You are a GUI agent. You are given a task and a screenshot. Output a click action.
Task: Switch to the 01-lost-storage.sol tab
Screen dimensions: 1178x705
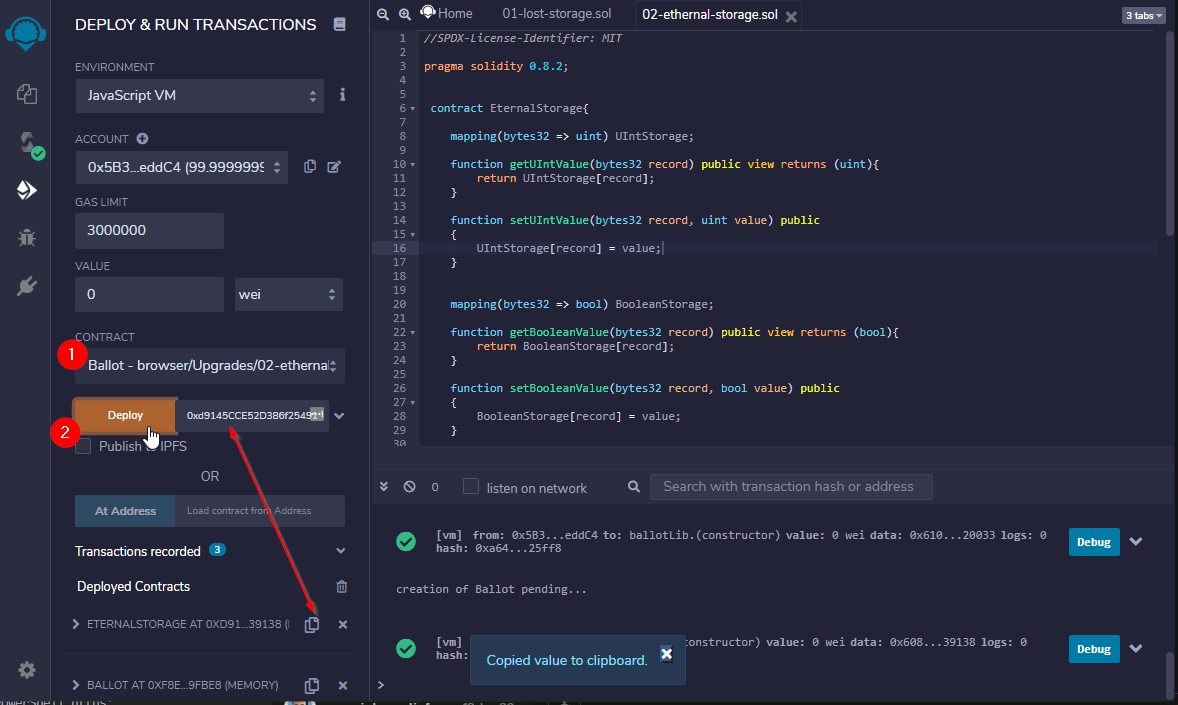coord(557,14)
